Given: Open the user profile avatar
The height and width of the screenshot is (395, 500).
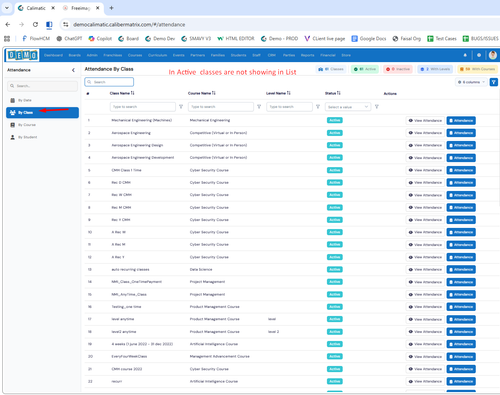Looking at the screenshot, I should (493, 55).
